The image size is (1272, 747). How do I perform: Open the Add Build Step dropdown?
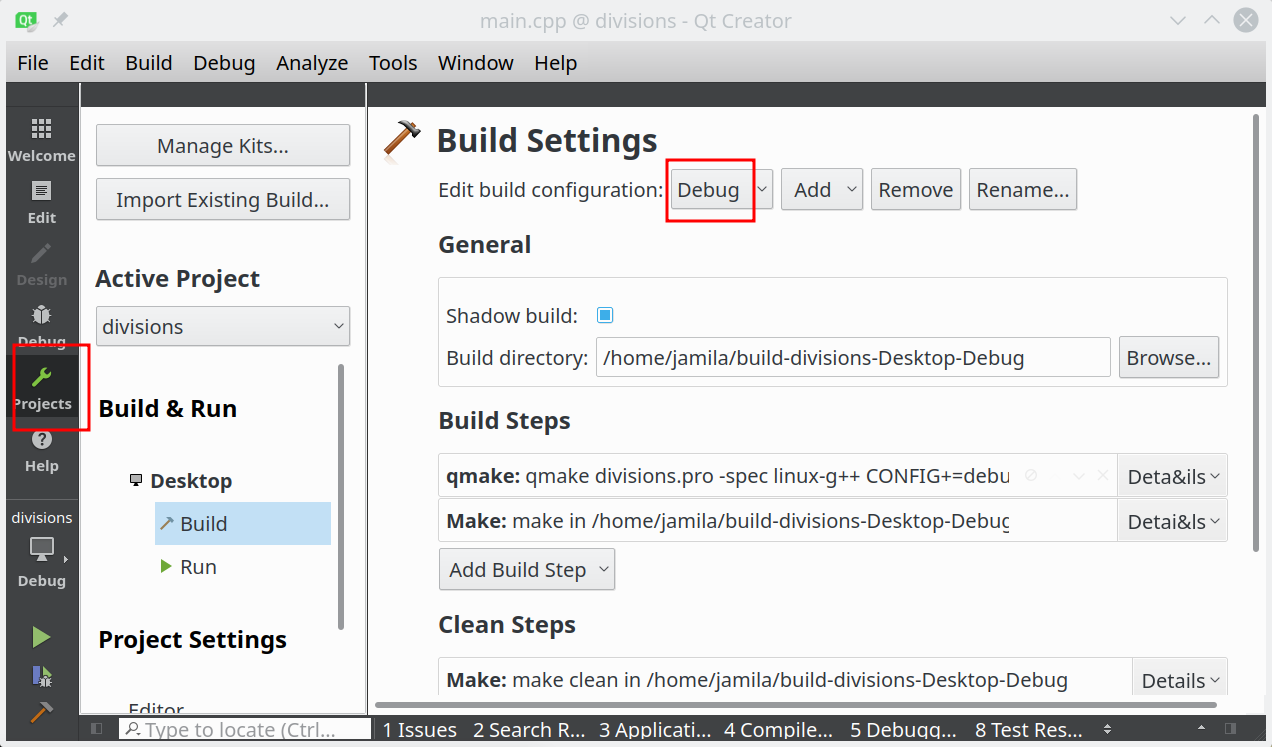527,569
